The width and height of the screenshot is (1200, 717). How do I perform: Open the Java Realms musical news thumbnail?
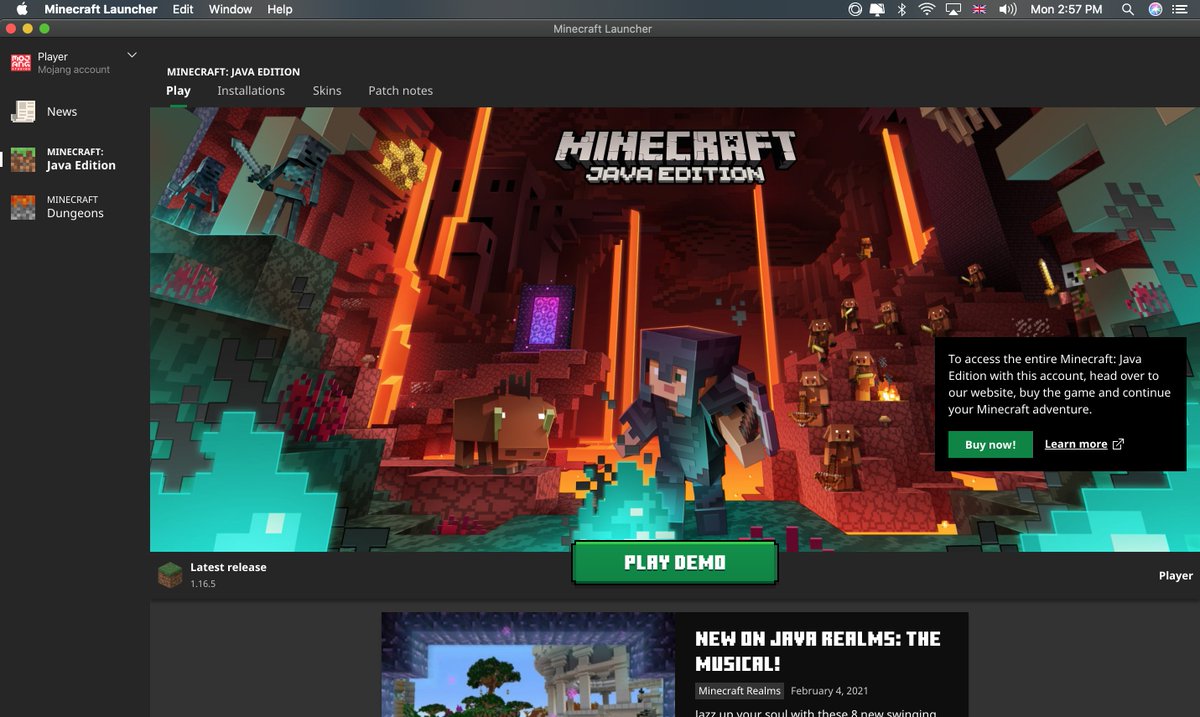point(528,664)
